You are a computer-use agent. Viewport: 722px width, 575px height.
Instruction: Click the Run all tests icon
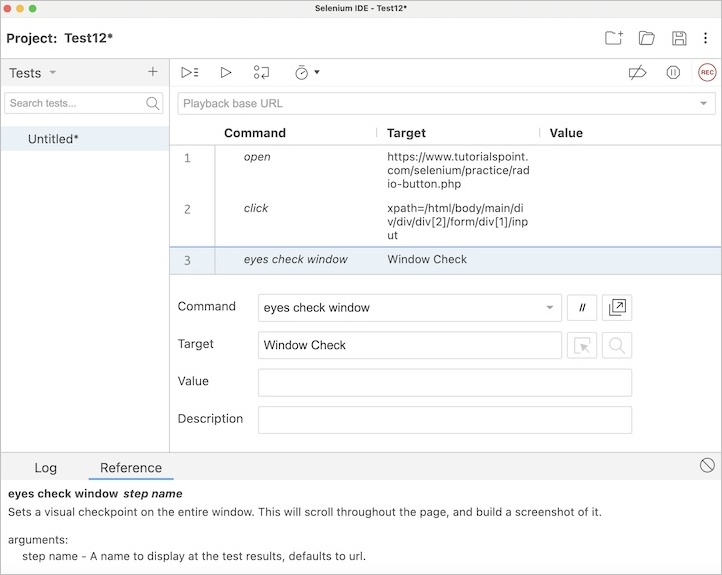[189, 72]
